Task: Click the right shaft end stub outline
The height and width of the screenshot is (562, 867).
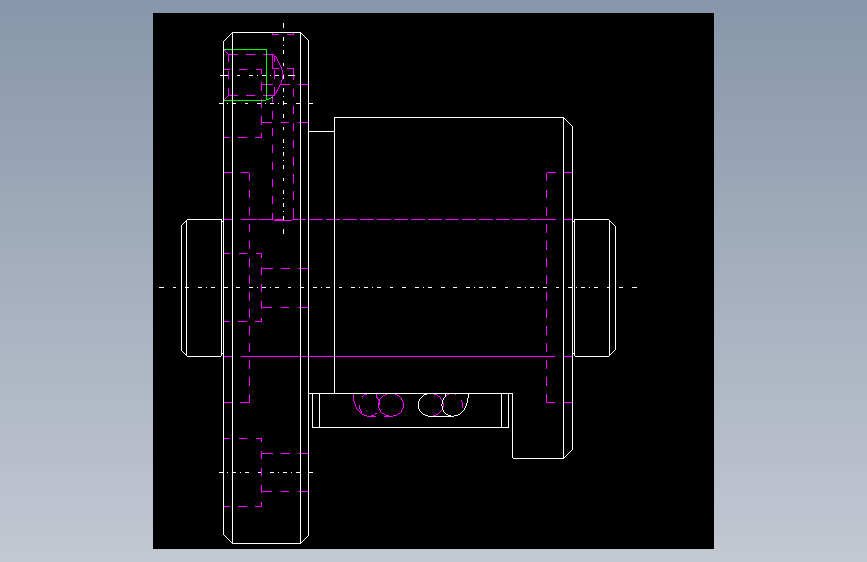Action: click(595, 288)
